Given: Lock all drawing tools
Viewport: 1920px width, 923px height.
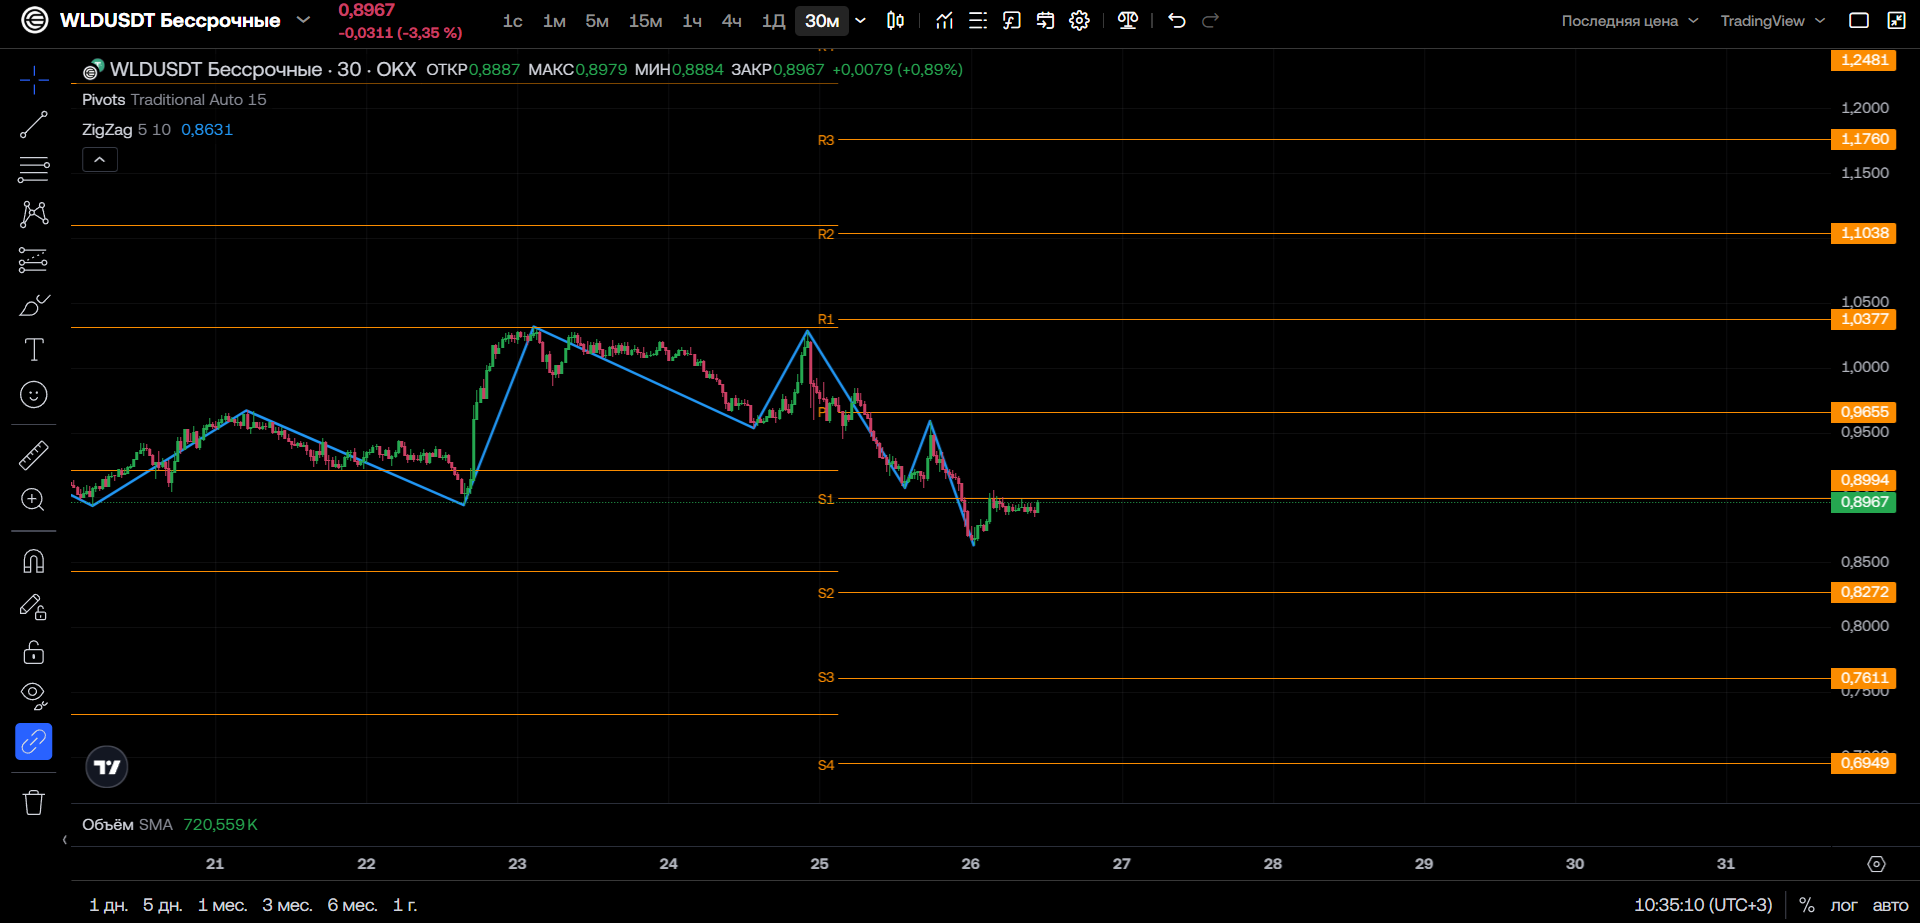Looking at the screenshot, I should coord(33,652).
